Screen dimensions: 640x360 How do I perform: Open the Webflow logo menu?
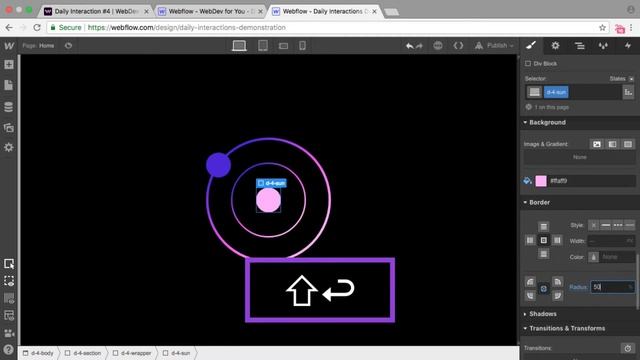click(x=9, y=46)
